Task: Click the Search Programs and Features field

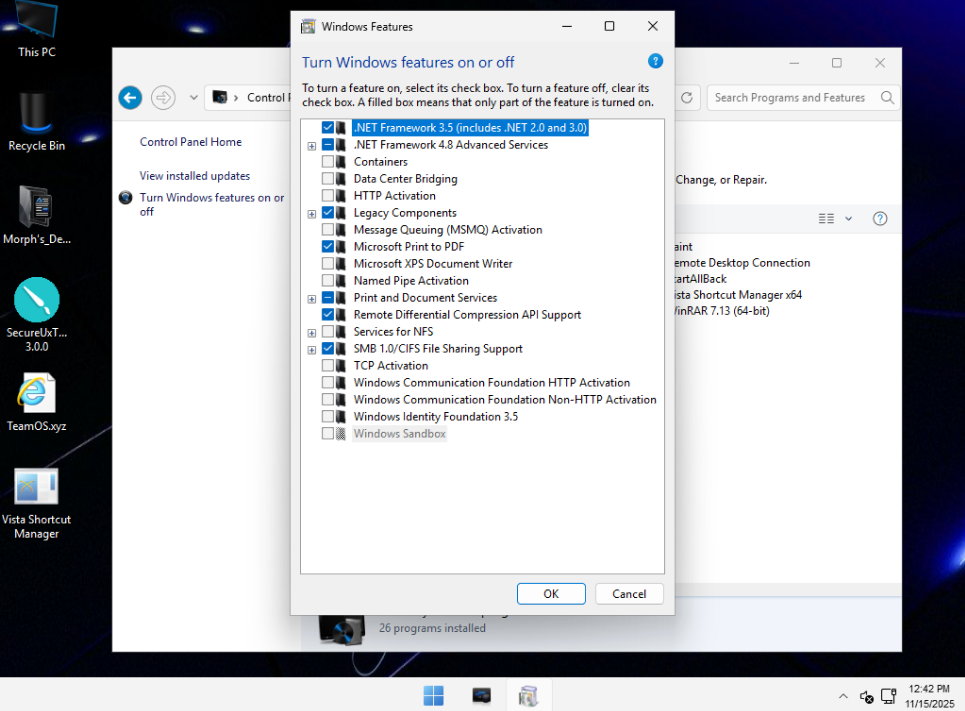Action: click(x=794, y=97)
